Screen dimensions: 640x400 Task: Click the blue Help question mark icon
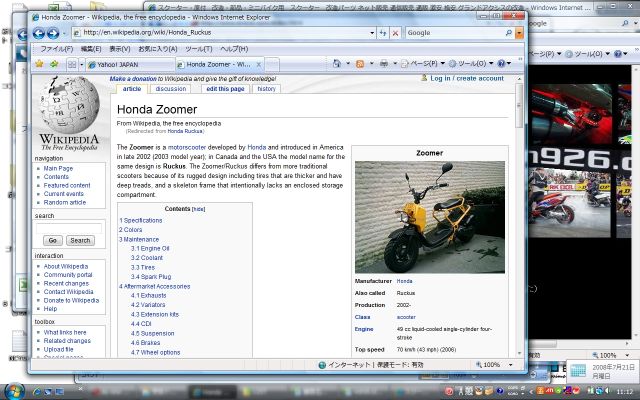[502, 64]
